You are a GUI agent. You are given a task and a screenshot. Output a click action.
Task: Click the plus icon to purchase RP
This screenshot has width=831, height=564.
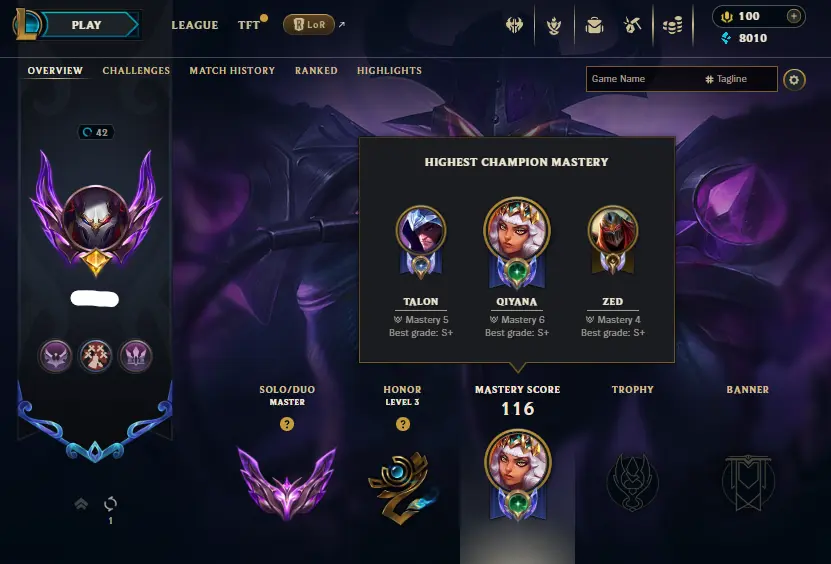793,16
